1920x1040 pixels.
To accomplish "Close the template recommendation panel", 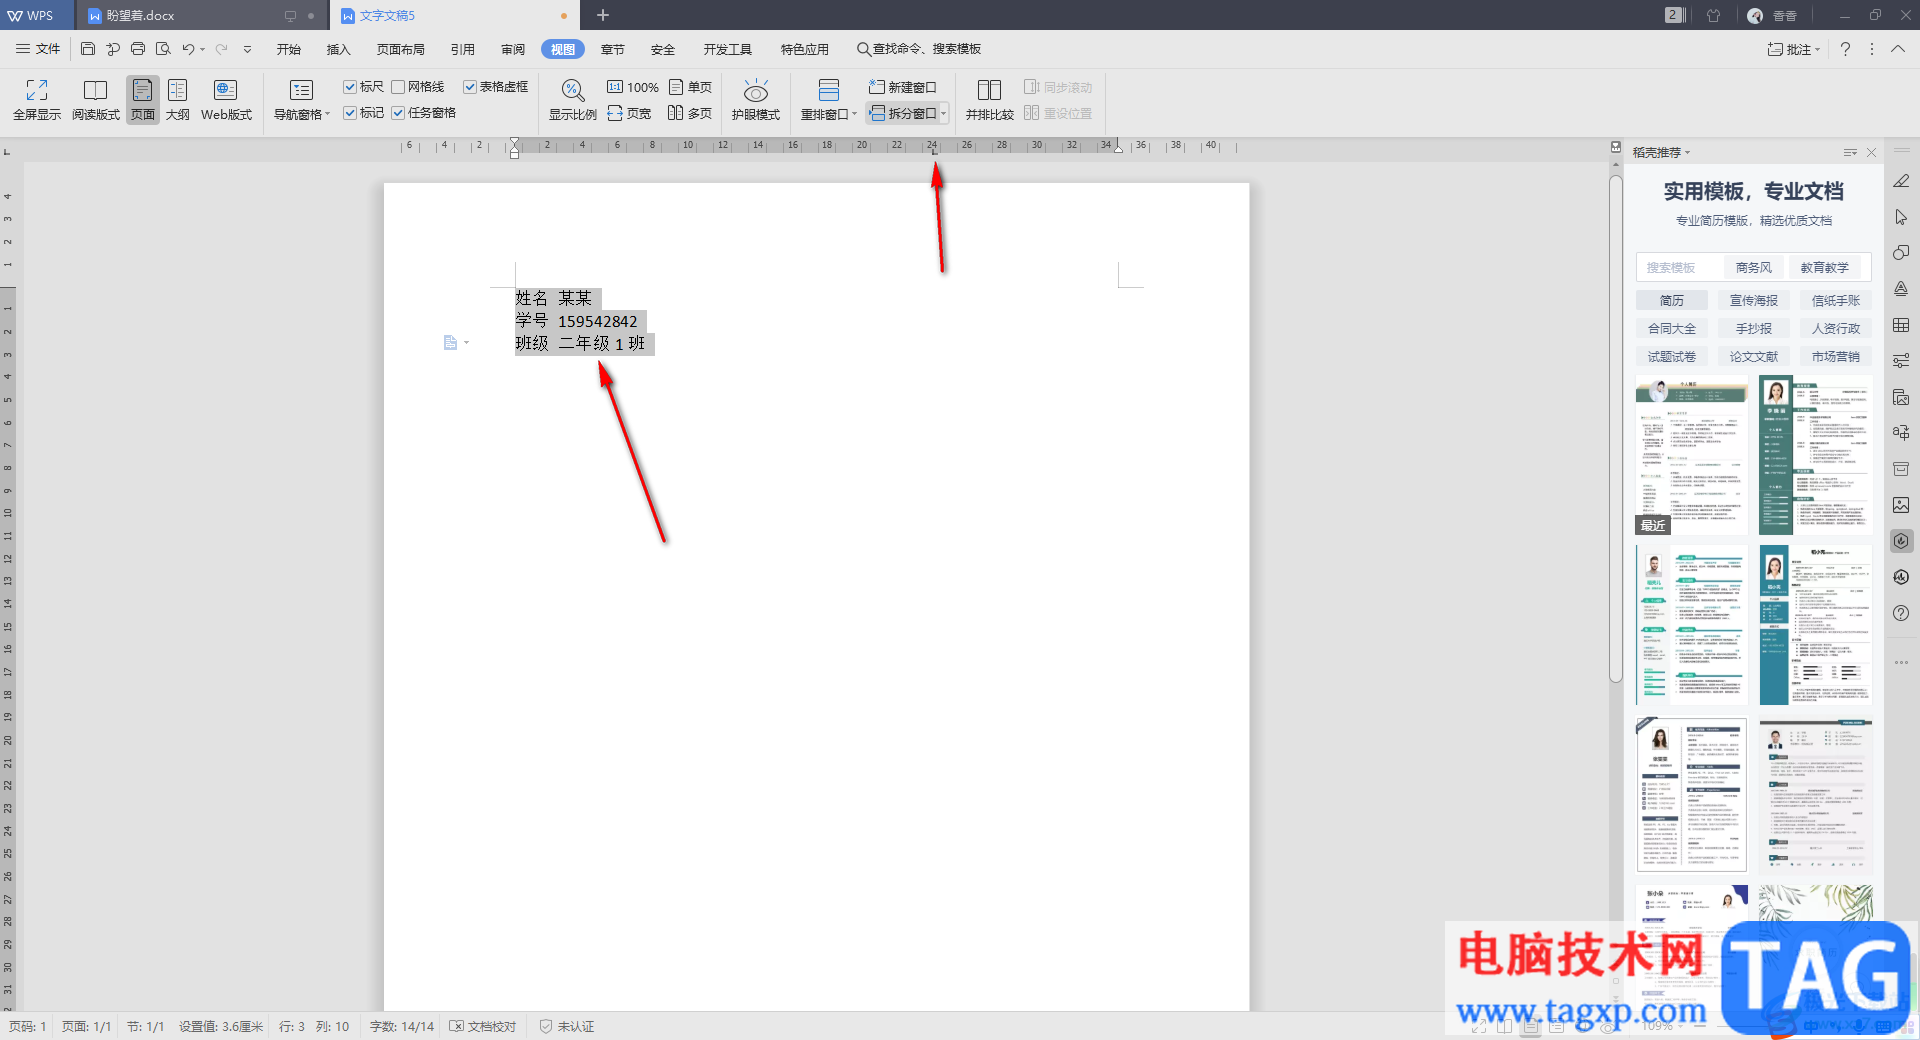I will click(x=1871, y=153).
